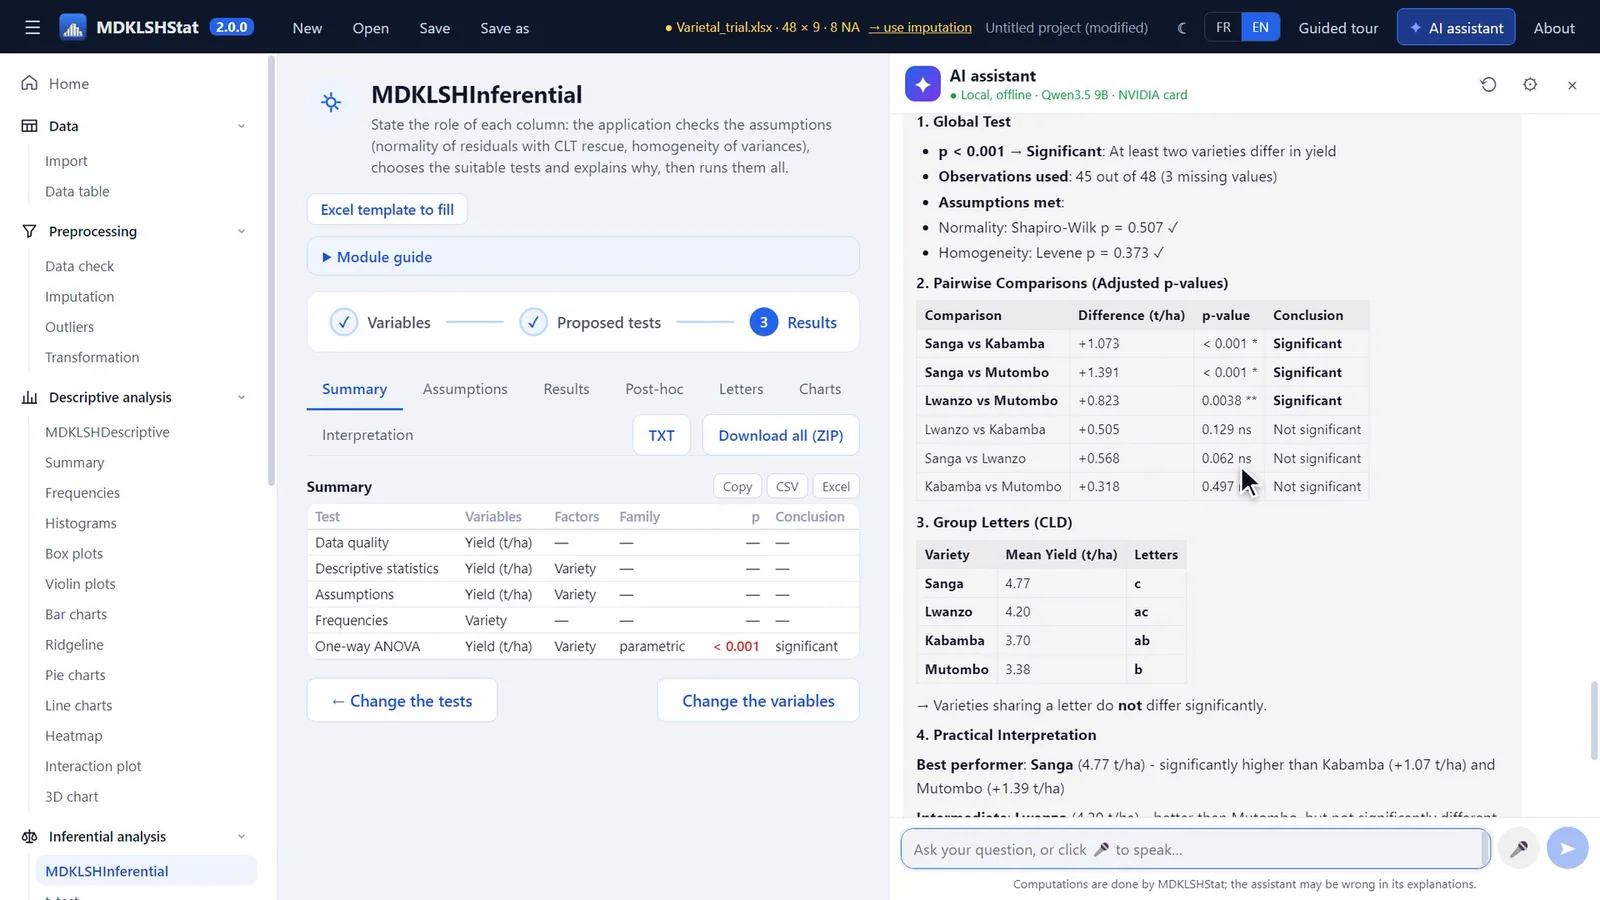Toggle dark mode moon icon
The image size is (1600, 900).
pyautogui.click(x=1182, y=28)
